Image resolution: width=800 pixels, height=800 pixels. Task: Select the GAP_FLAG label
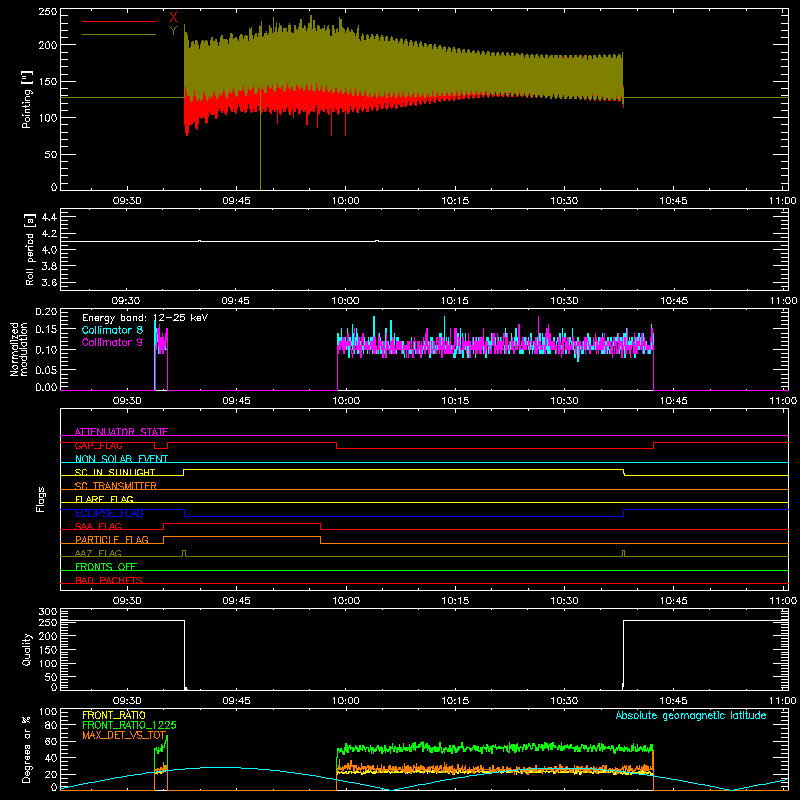point(98,445)
